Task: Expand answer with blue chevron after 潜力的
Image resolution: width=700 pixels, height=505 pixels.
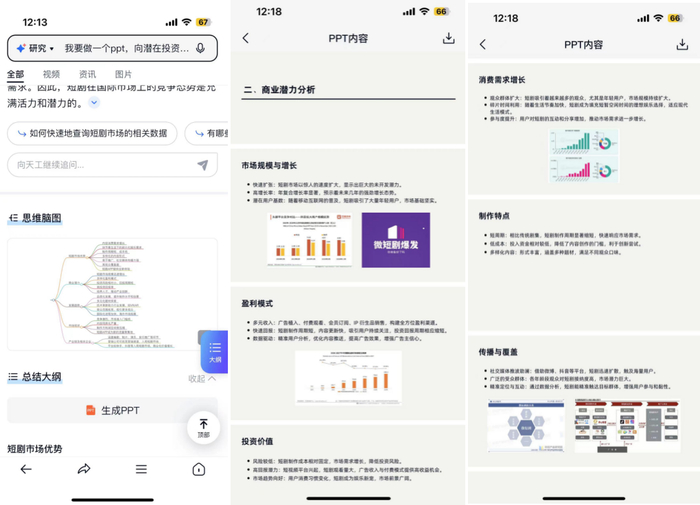Action: 94,103
